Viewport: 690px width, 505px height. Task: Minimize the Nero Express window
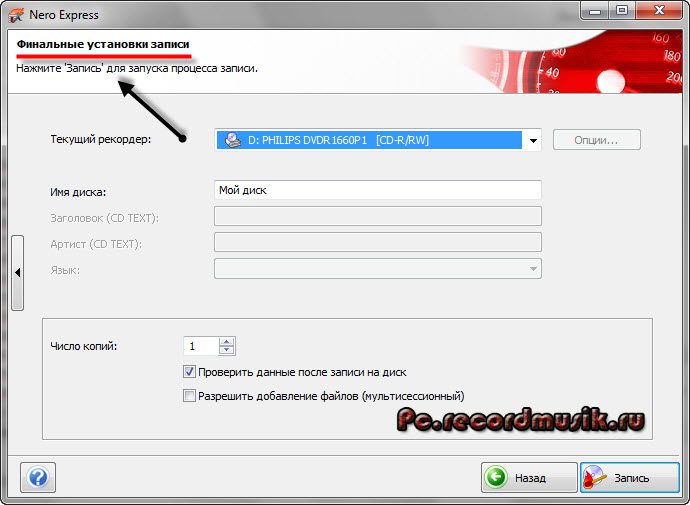pos(595,11)
